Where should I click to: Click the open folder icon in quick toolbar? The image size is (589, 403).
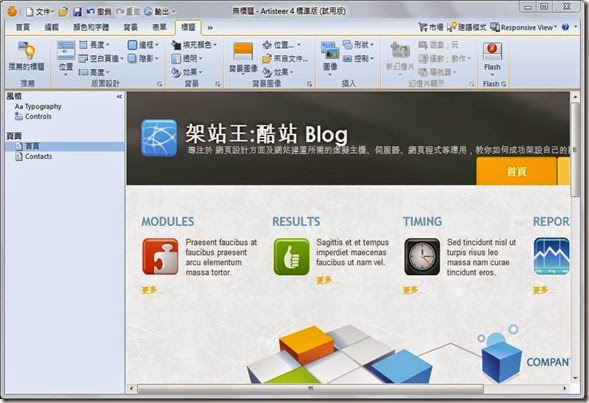63,12
